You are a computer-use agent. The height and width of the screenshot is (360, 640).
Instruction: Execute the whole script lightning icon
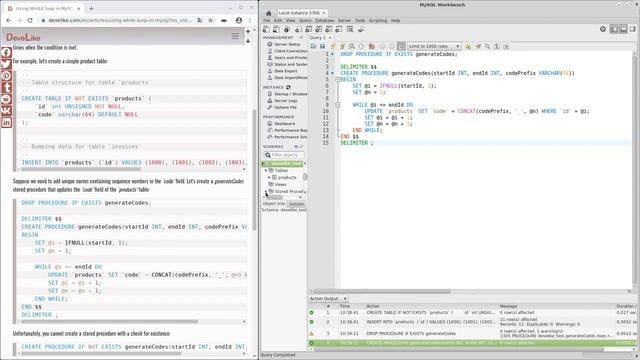pyautogui.click(x=333, y=47)
